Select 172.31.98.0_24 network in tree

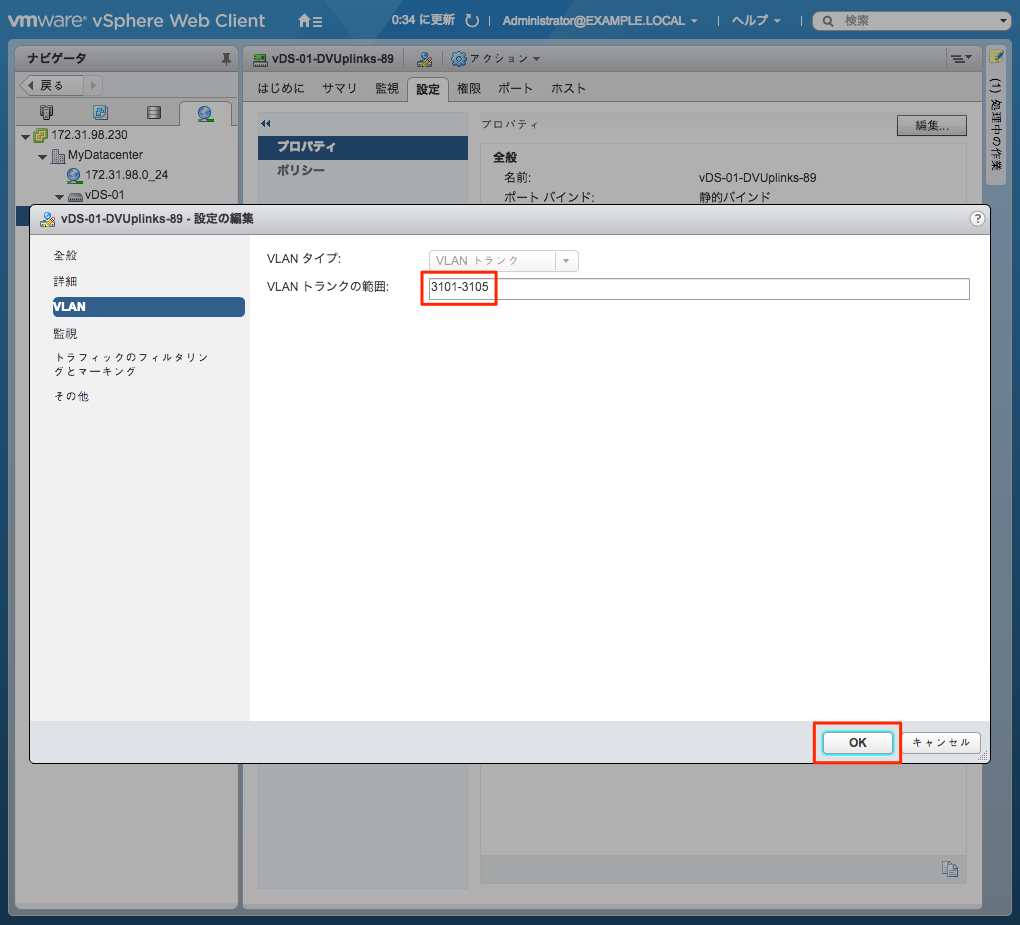pyautogui.click(x=126, y=175)
